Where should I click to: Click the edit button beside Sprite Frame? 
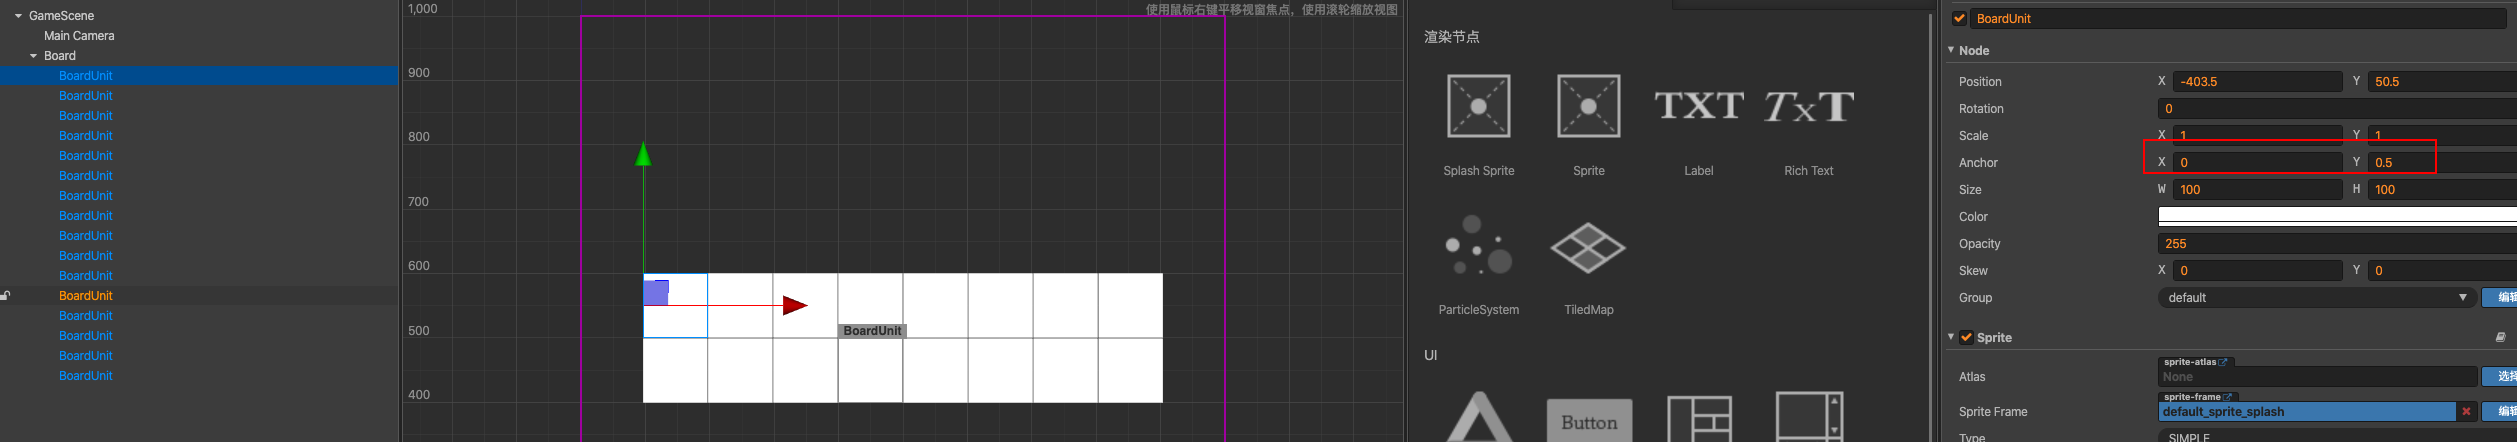[x=2499, y=412]
